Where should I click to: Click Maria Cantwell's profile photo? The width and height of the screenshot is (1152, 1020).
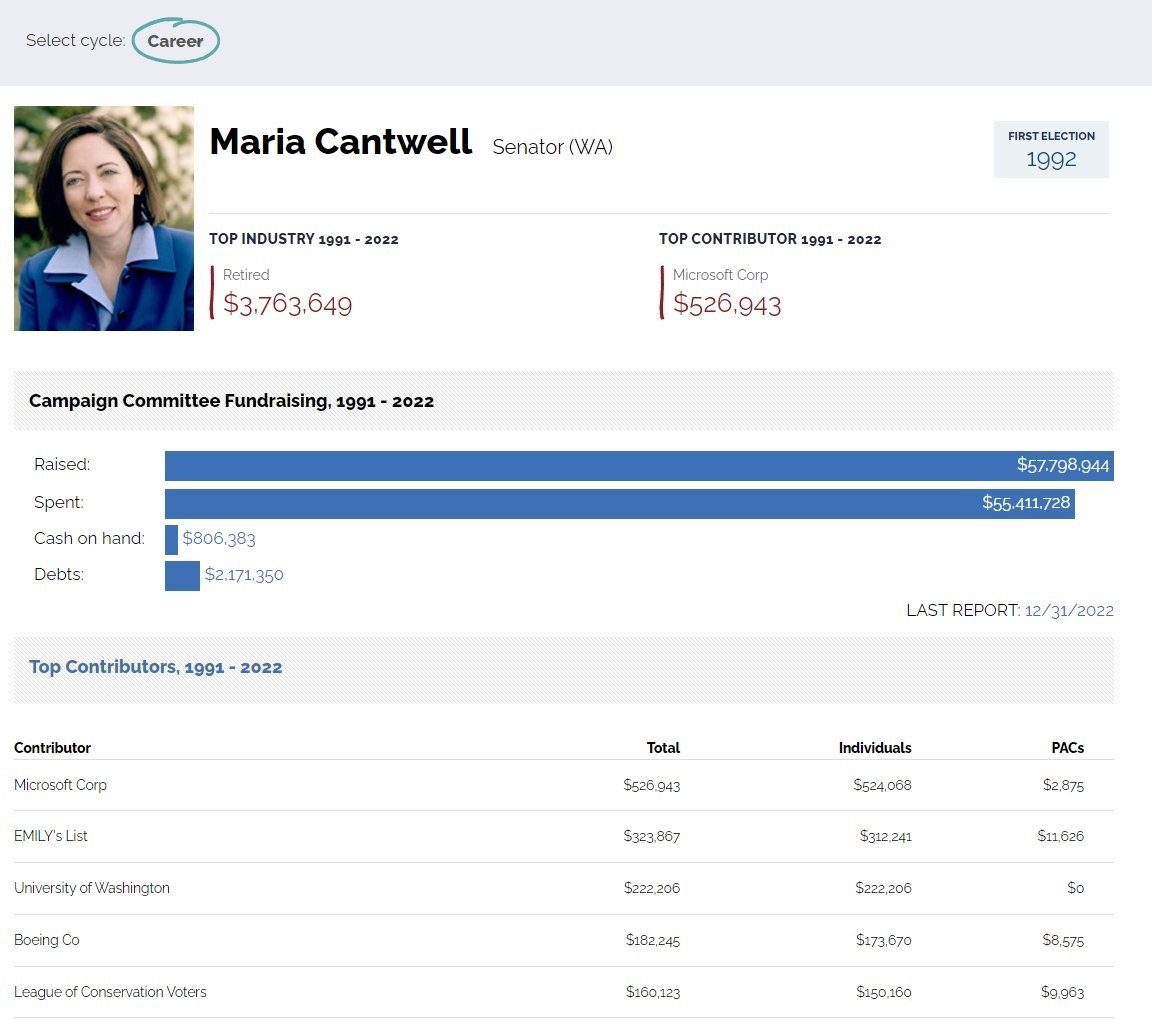tap(104, 218)
